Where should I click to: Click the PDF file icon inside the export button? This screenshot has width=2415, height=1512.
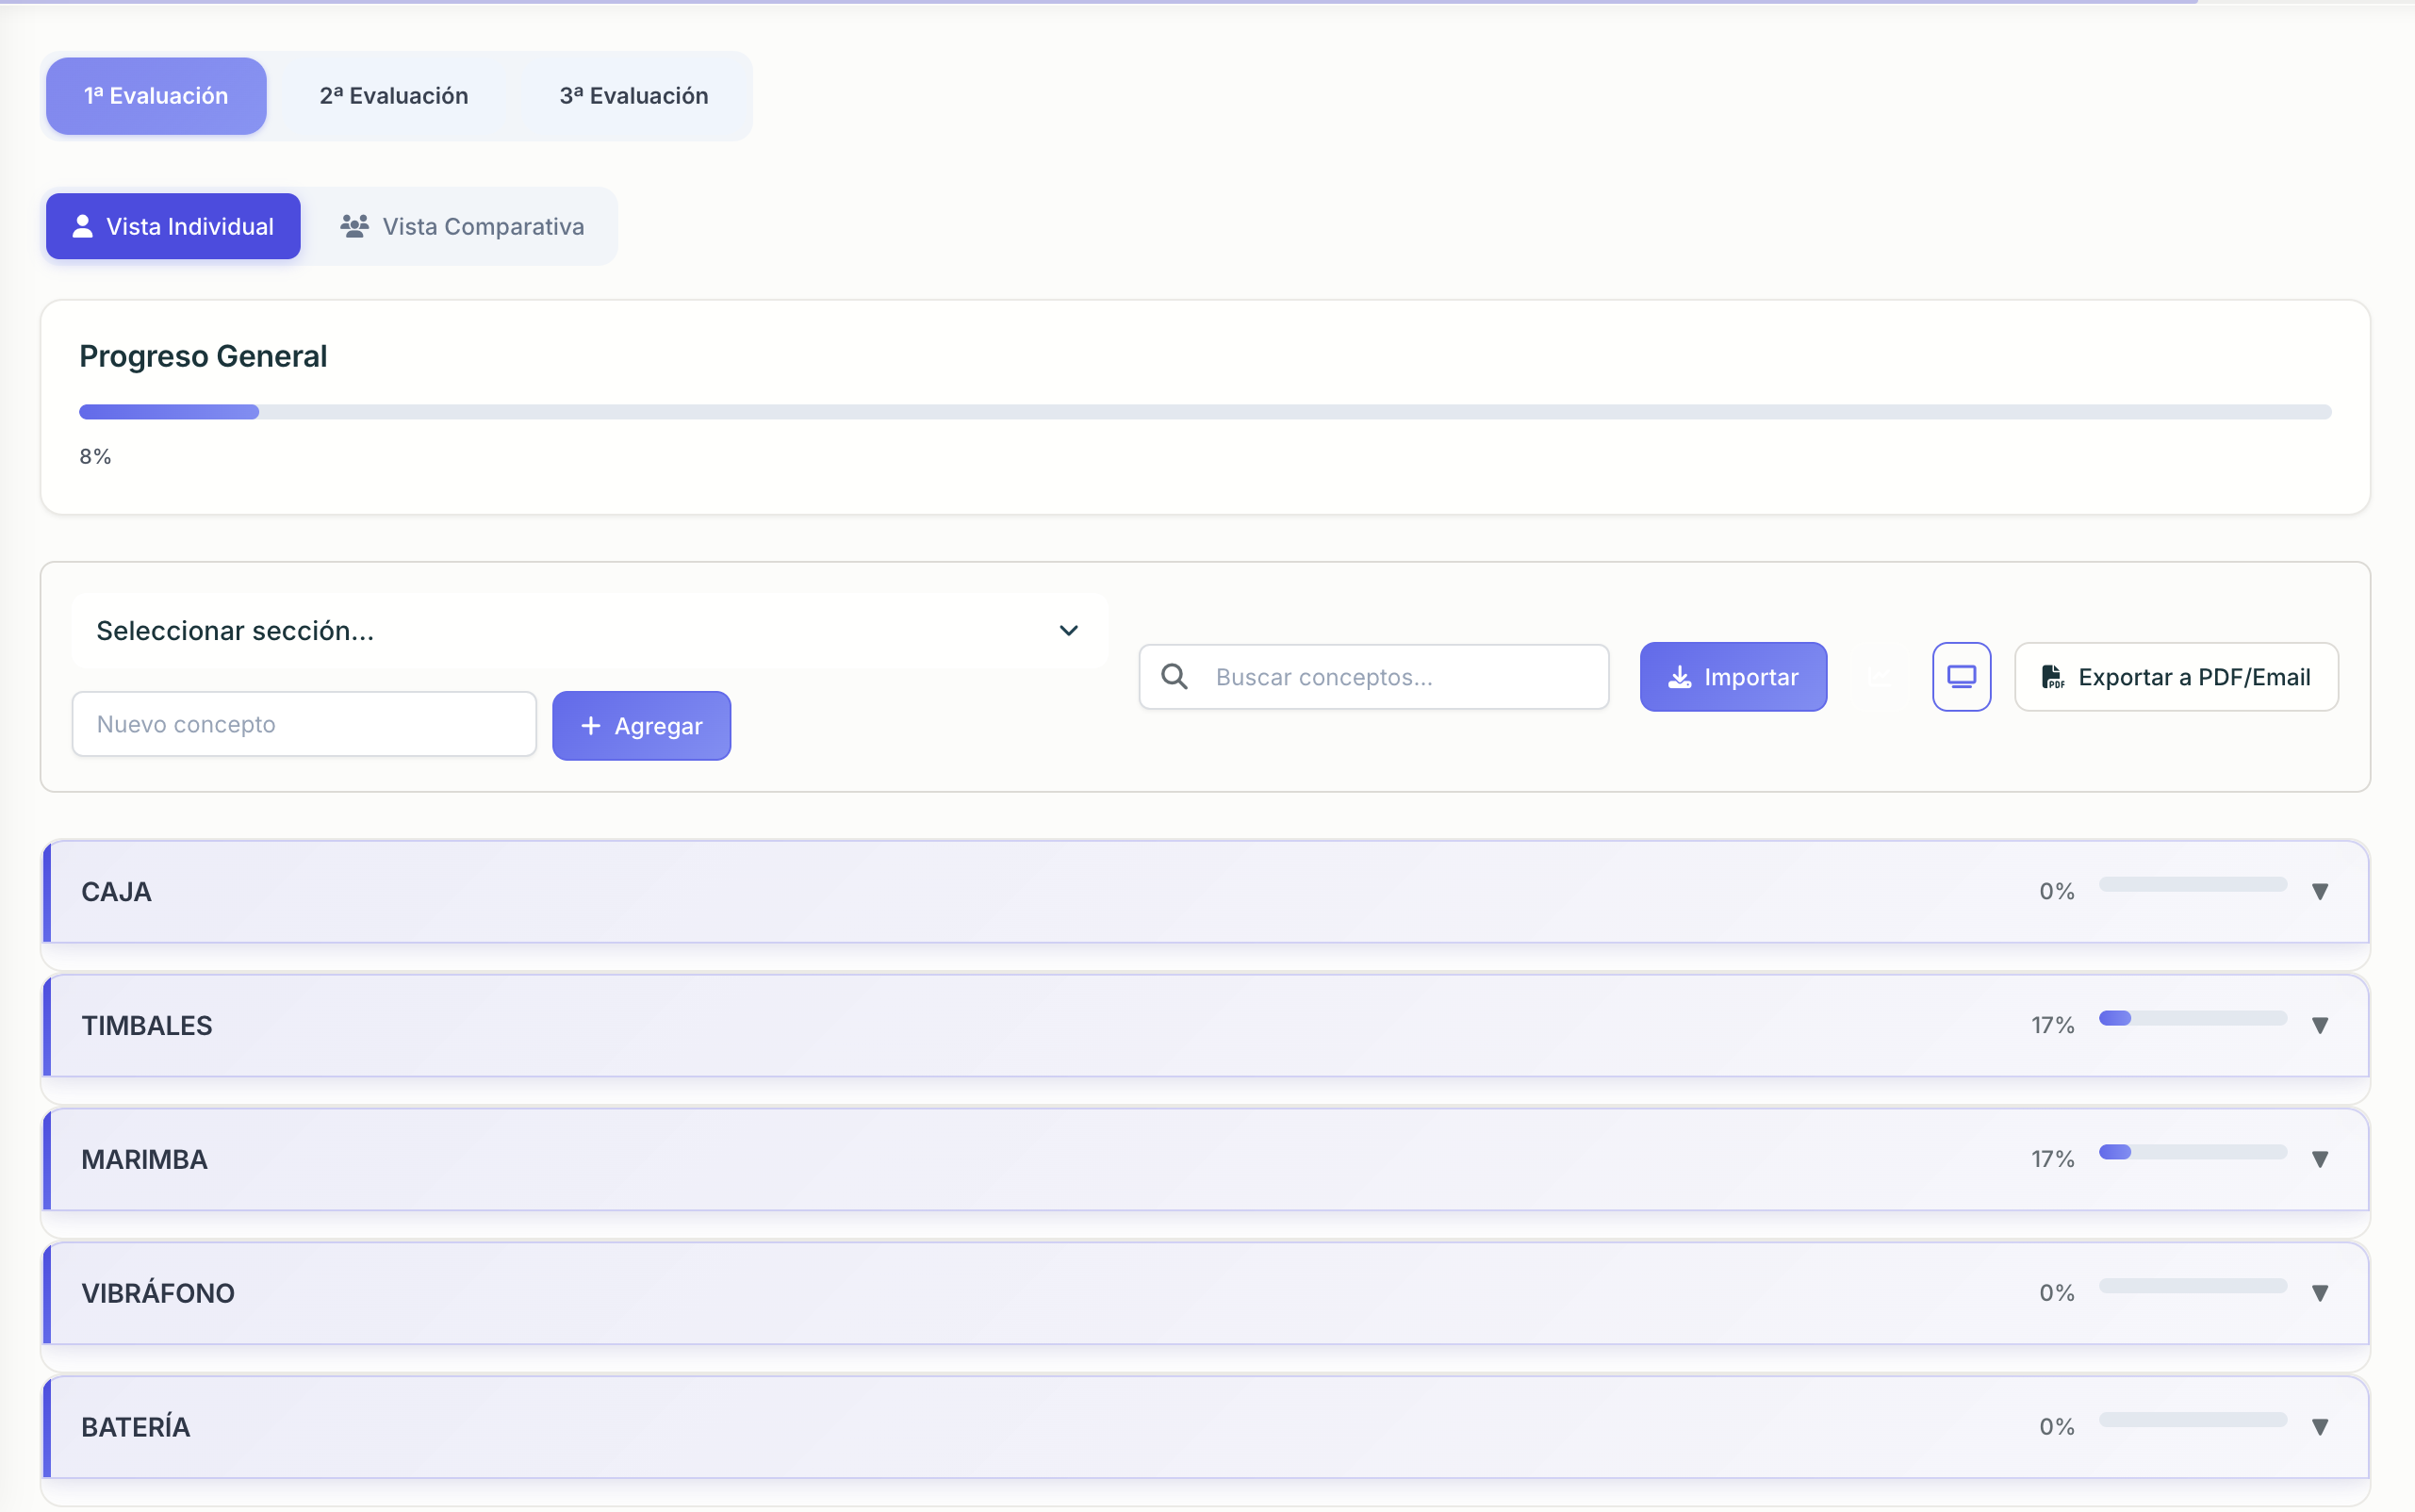click(x=2054, y=676)
